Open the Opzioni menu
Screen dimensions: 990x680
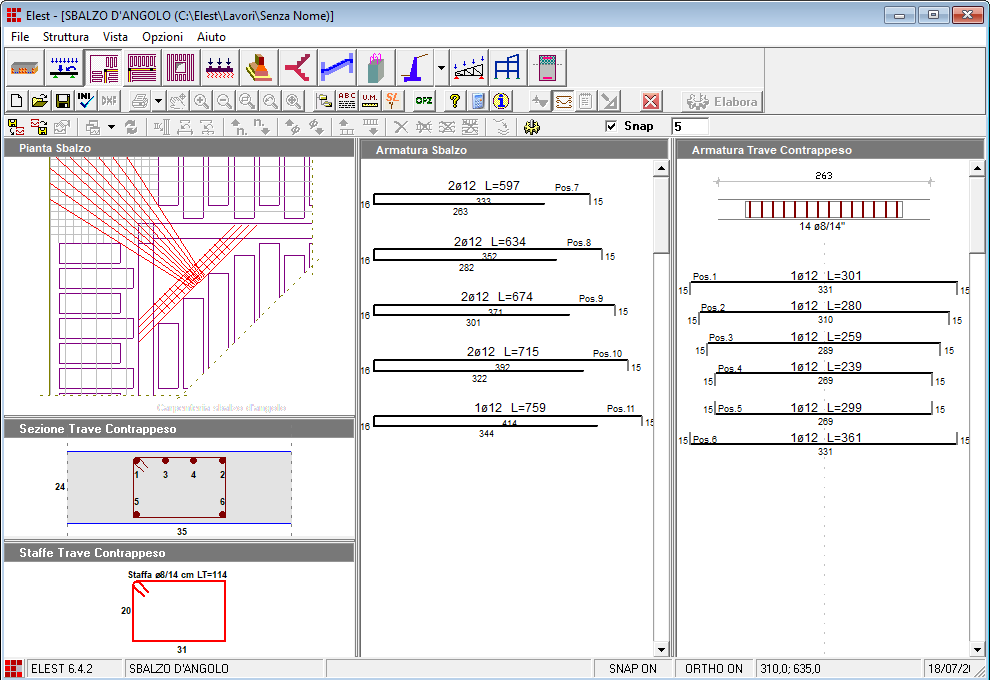(x=162, y=37)
